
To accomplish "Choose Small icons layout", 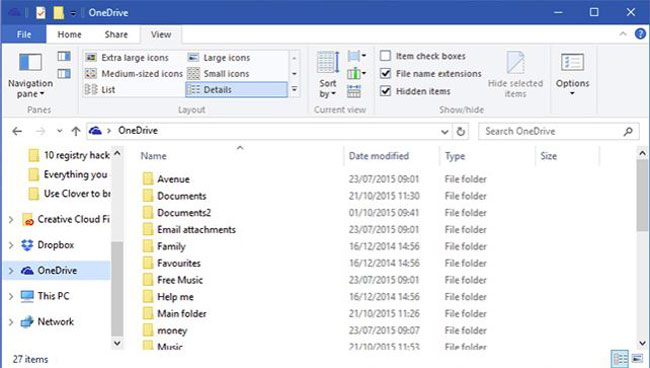I will pyautogui.click(x=218, y=74).
